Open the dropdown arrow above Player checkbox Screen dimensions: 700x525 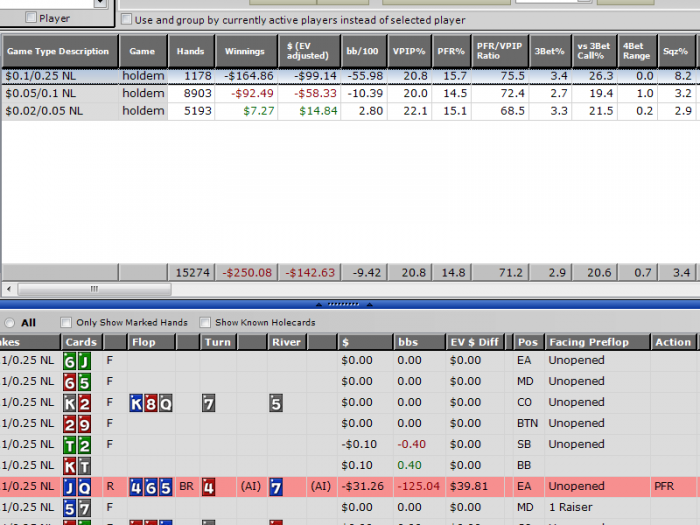(100, 4)
